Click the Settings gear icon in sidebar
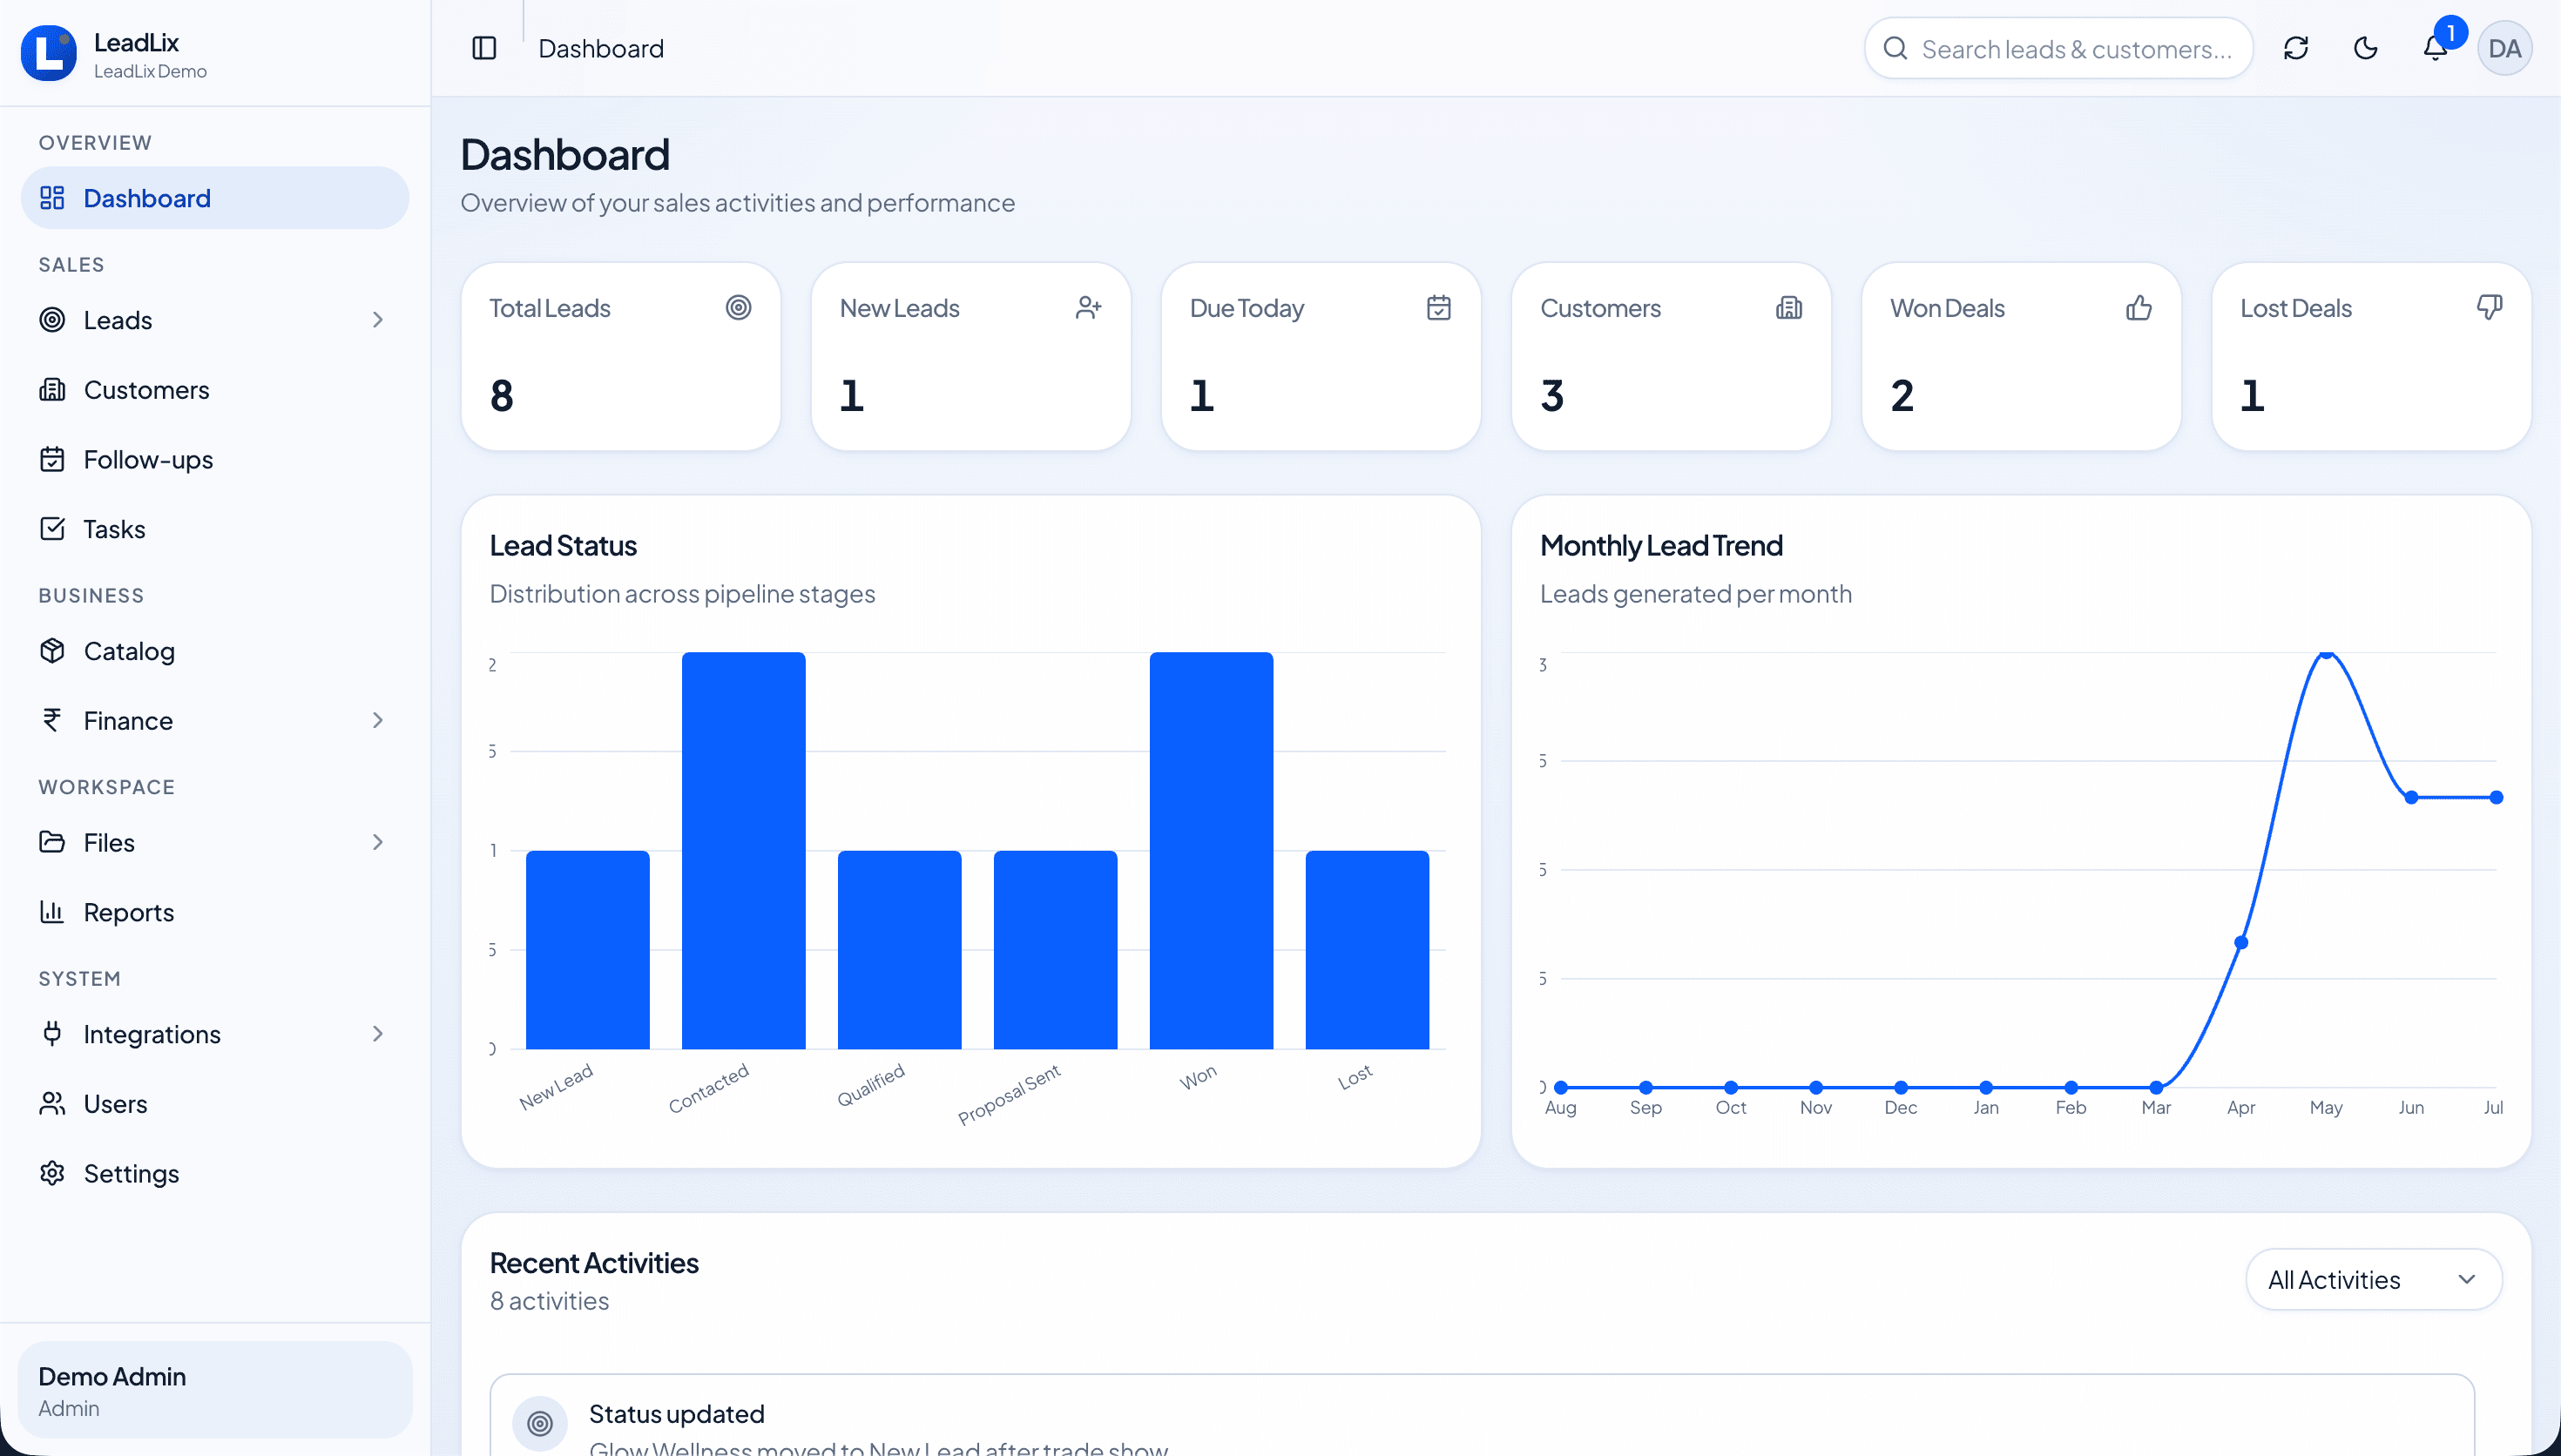2561x1456 pixels. [52, 1173]
